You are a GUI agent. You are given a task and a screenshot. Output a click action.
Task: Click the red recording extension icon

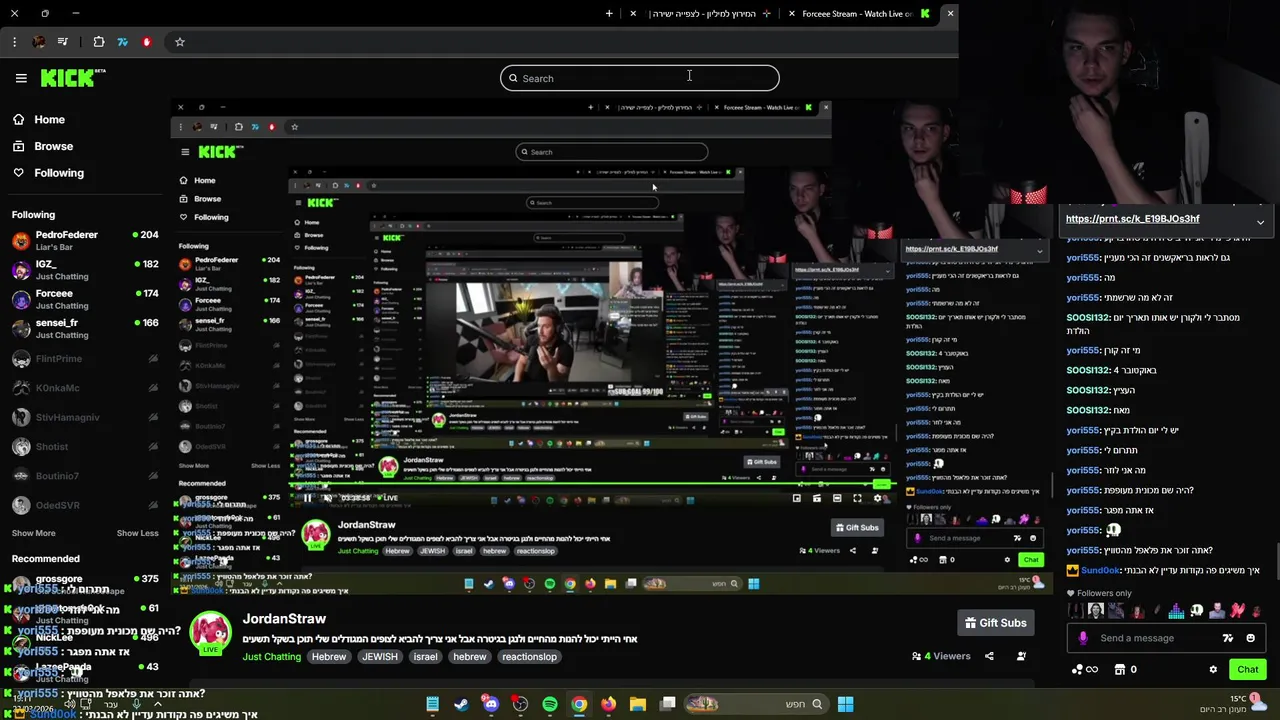(x=146, y=42)
